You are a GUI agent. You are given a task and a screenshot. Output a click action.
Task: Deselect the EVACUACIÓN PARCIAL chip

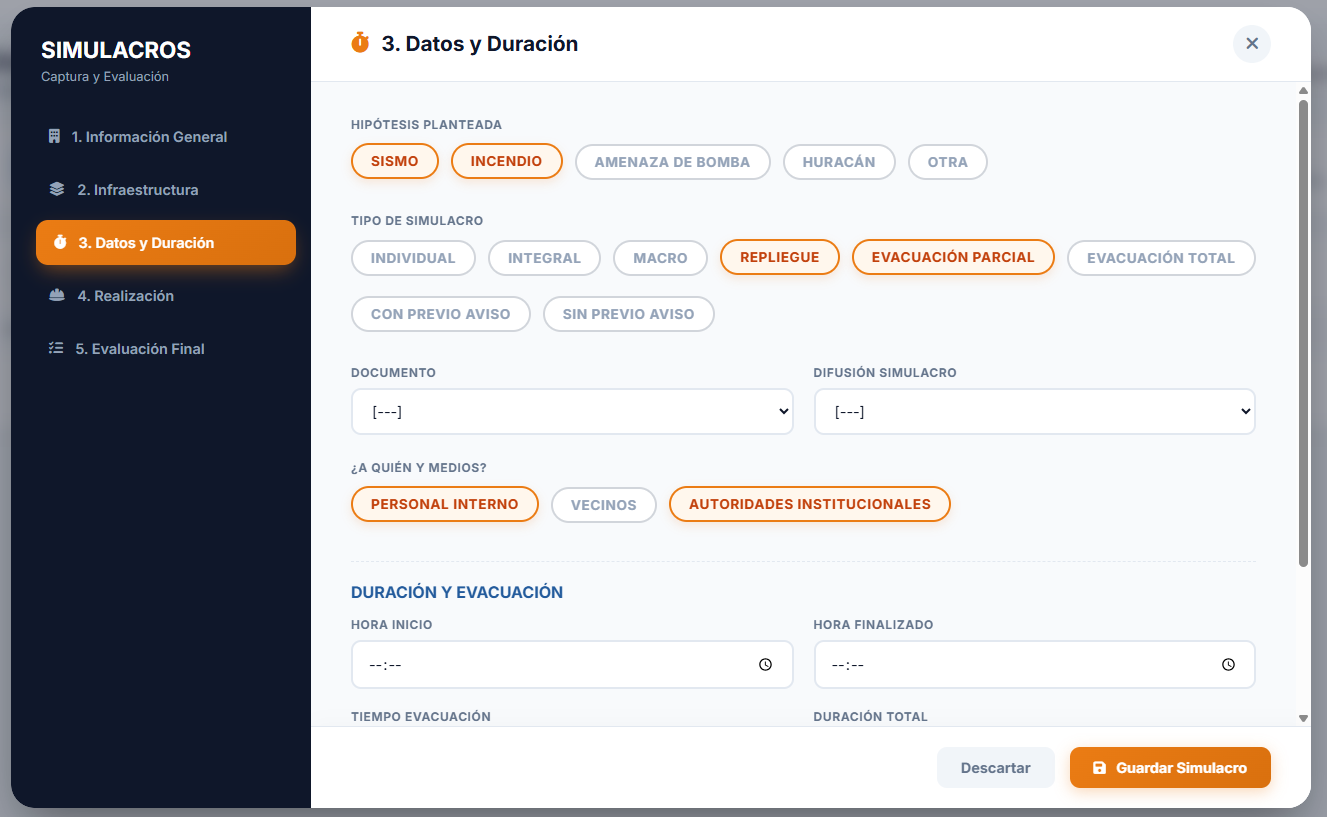point(953,257)
